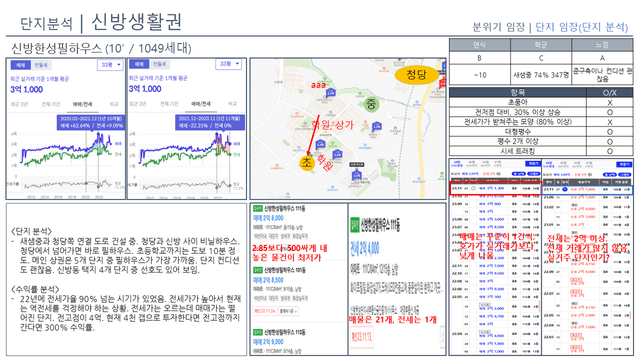The width and height of the screenshot is (640, 360).
Task: Select the 전체 기간 tab in the right chart panel
Action: (169, 104)
